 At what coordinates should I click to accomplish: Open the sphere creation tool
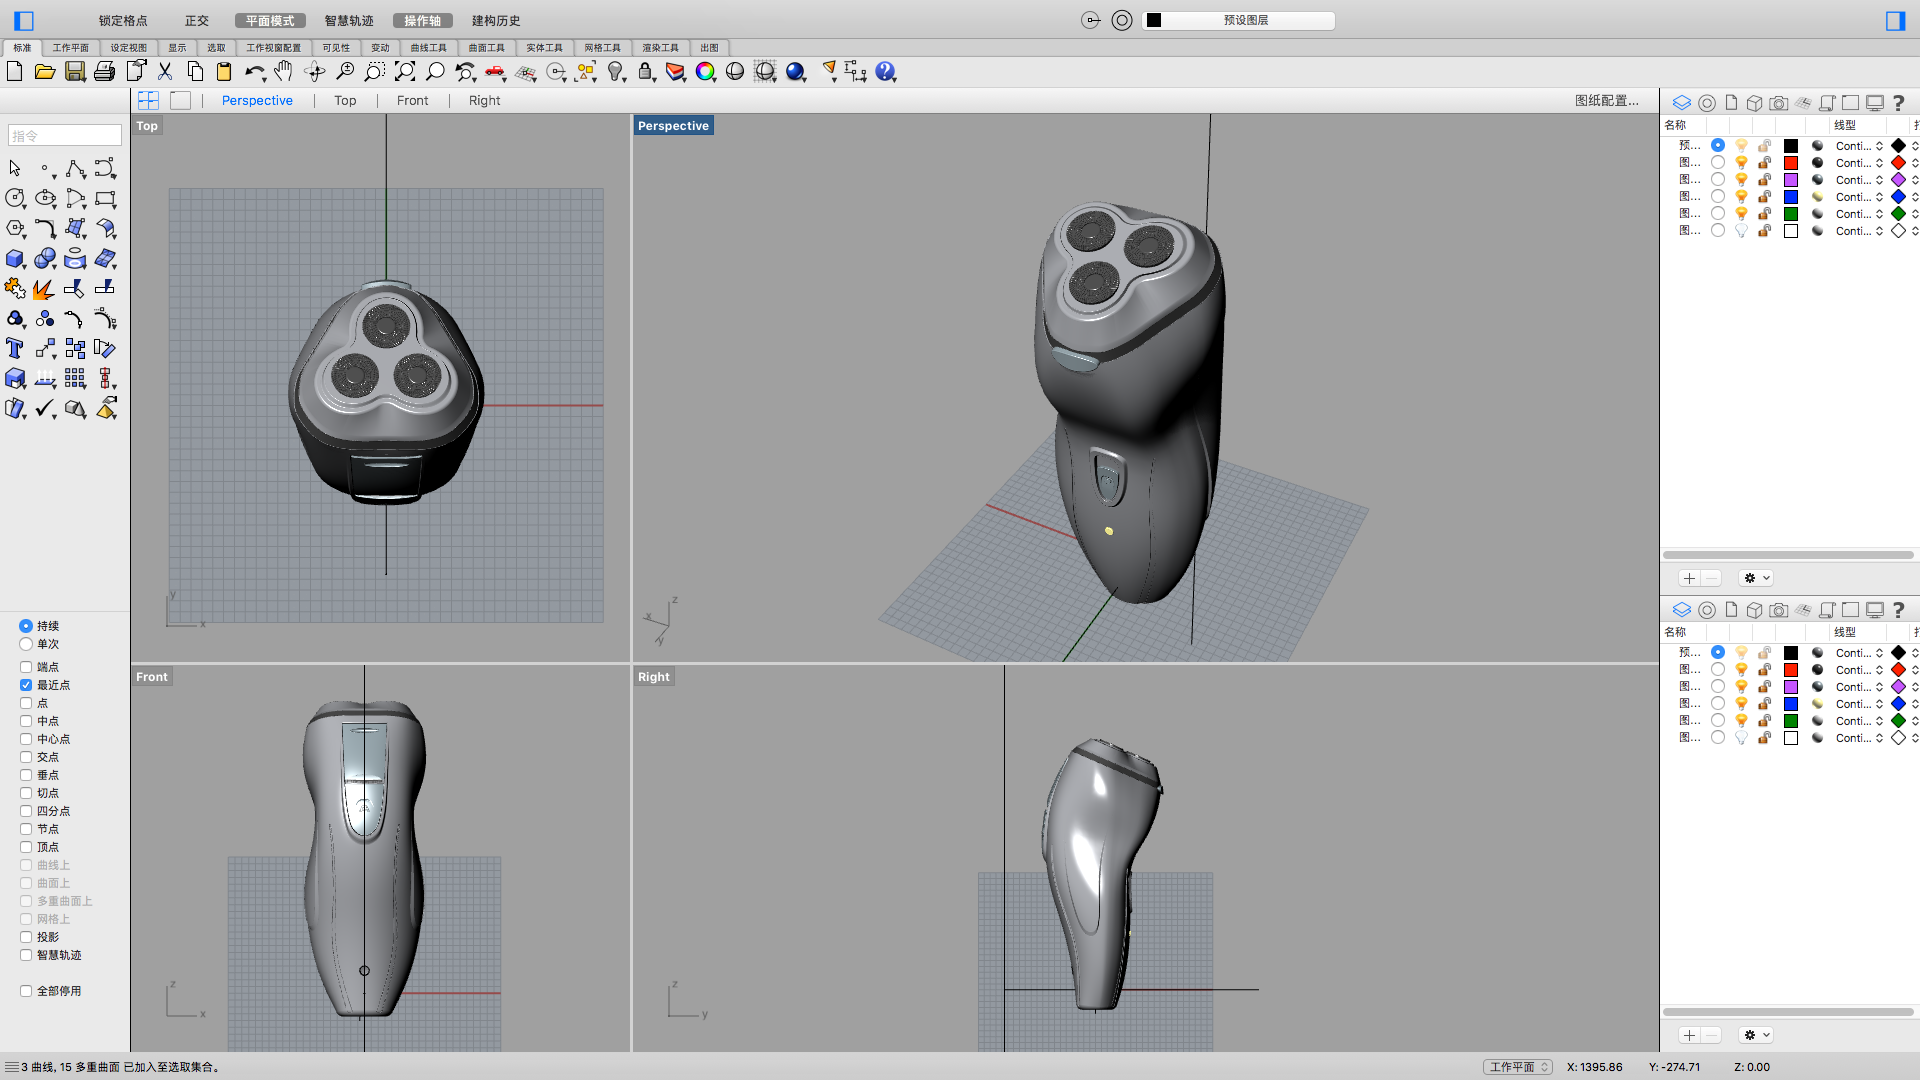pos(45,258)
